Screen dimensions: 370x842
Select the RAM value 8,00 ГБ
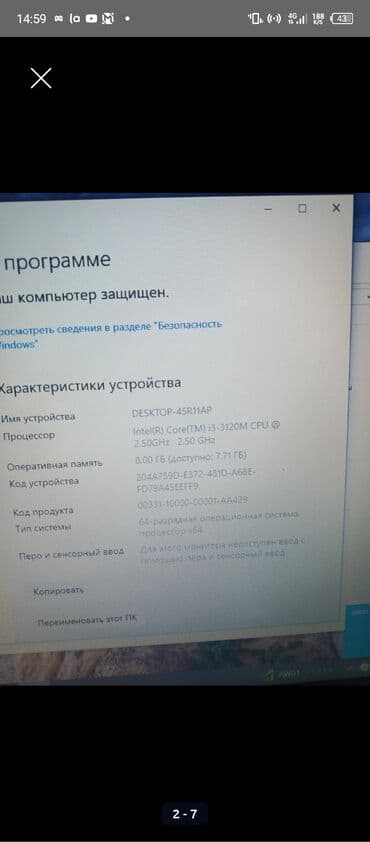point(192,458)
